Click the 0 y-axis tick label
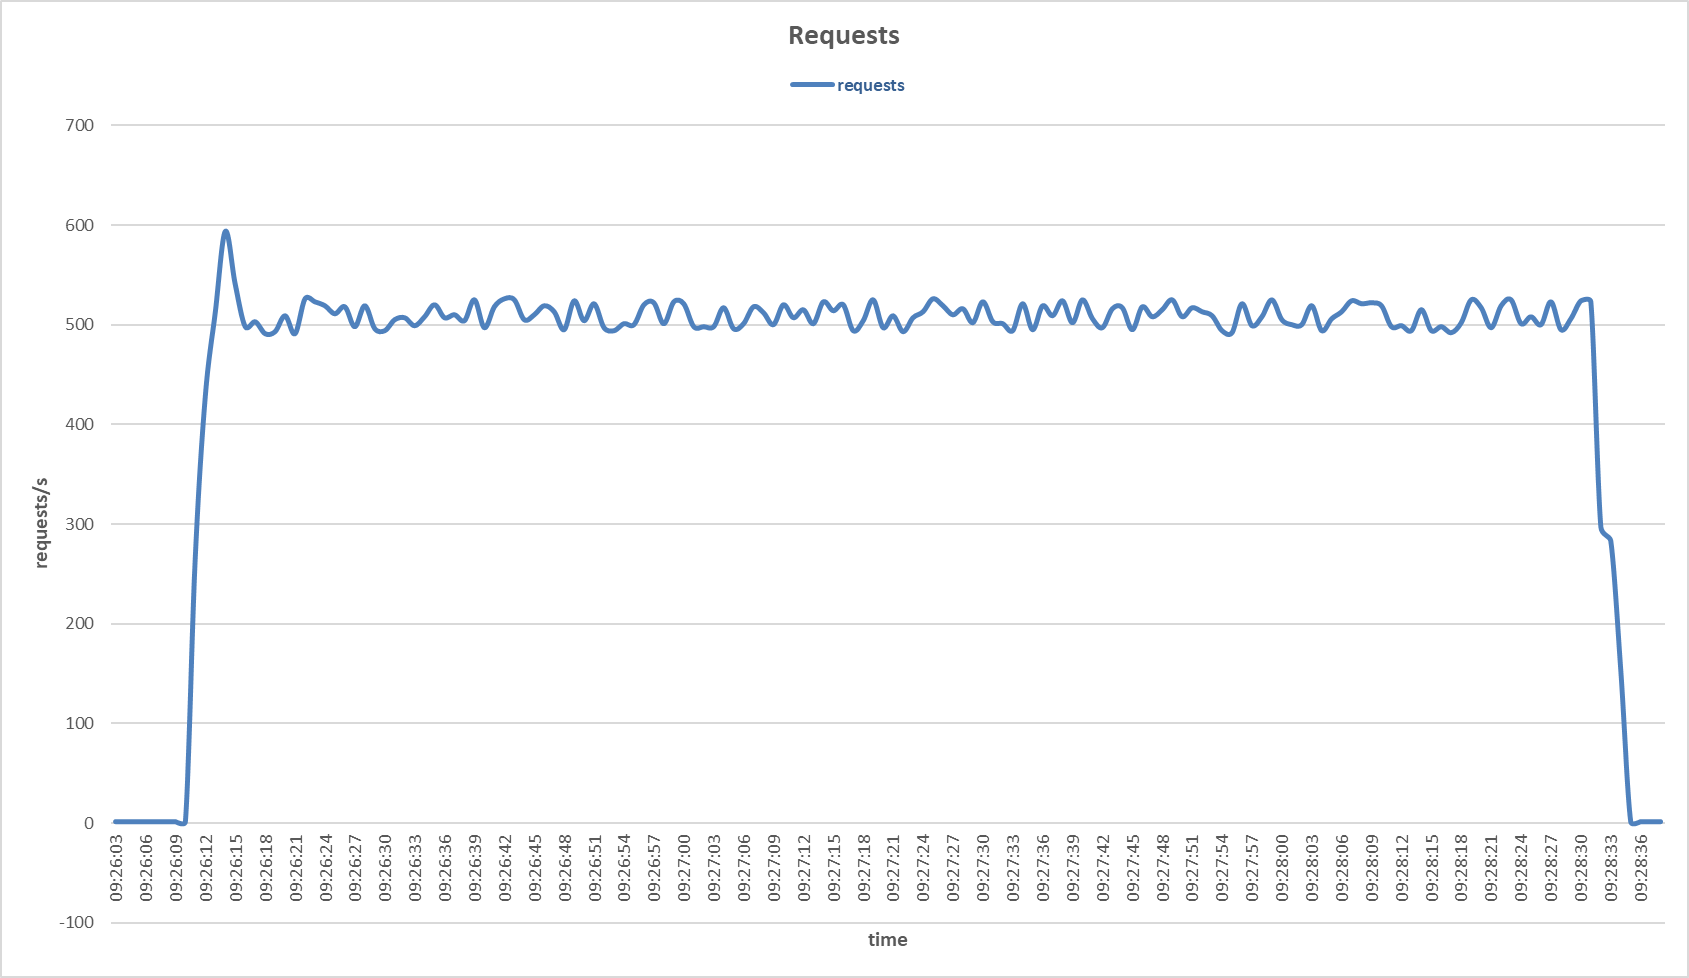 [89, 823]
